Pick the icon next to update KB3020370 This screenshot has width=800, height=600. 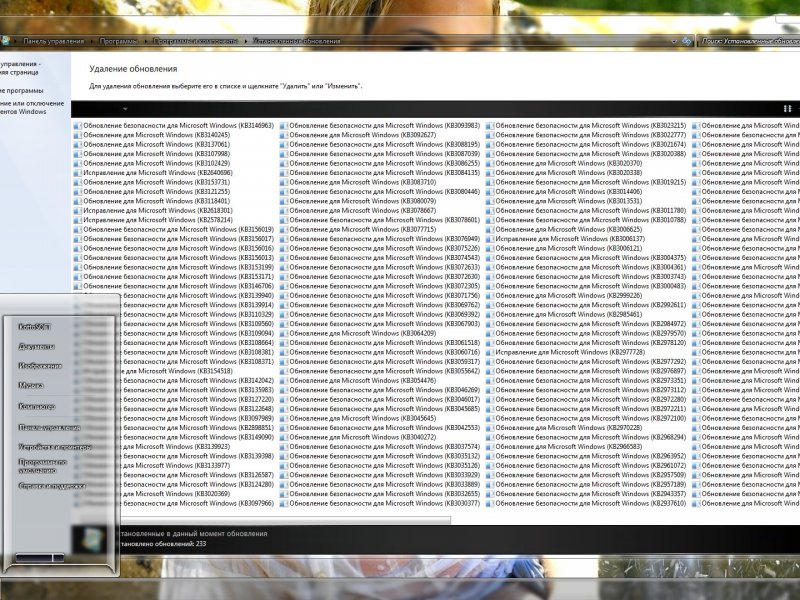pos(490,163)
